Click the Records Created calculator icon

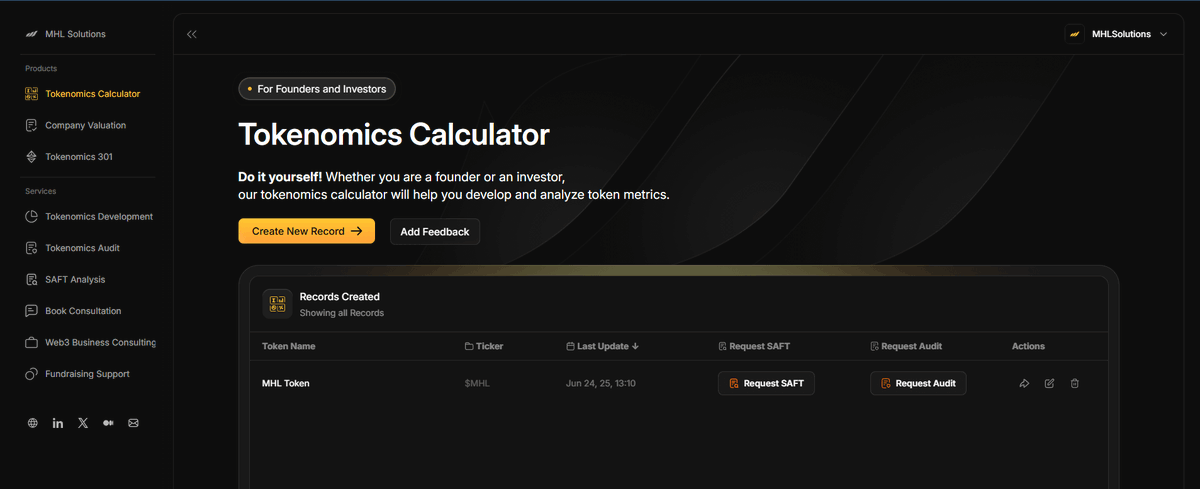(x=277, y=304)
